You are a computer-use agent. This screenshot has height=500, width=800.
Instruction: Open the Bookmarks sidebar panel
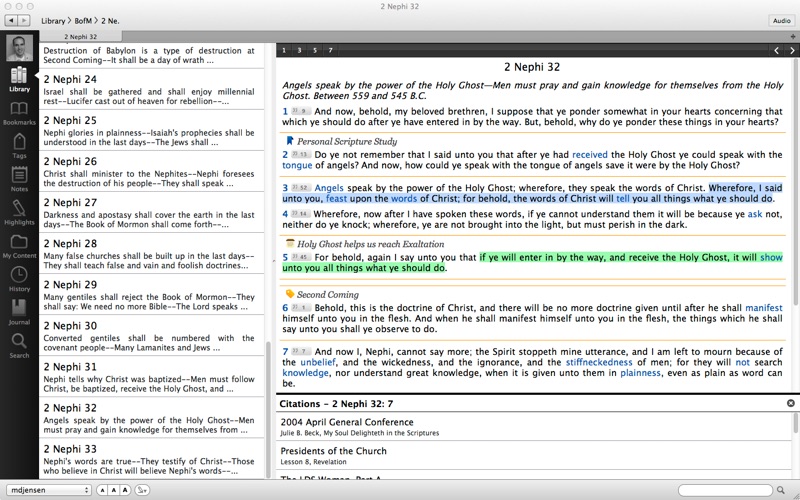(18, 113)
